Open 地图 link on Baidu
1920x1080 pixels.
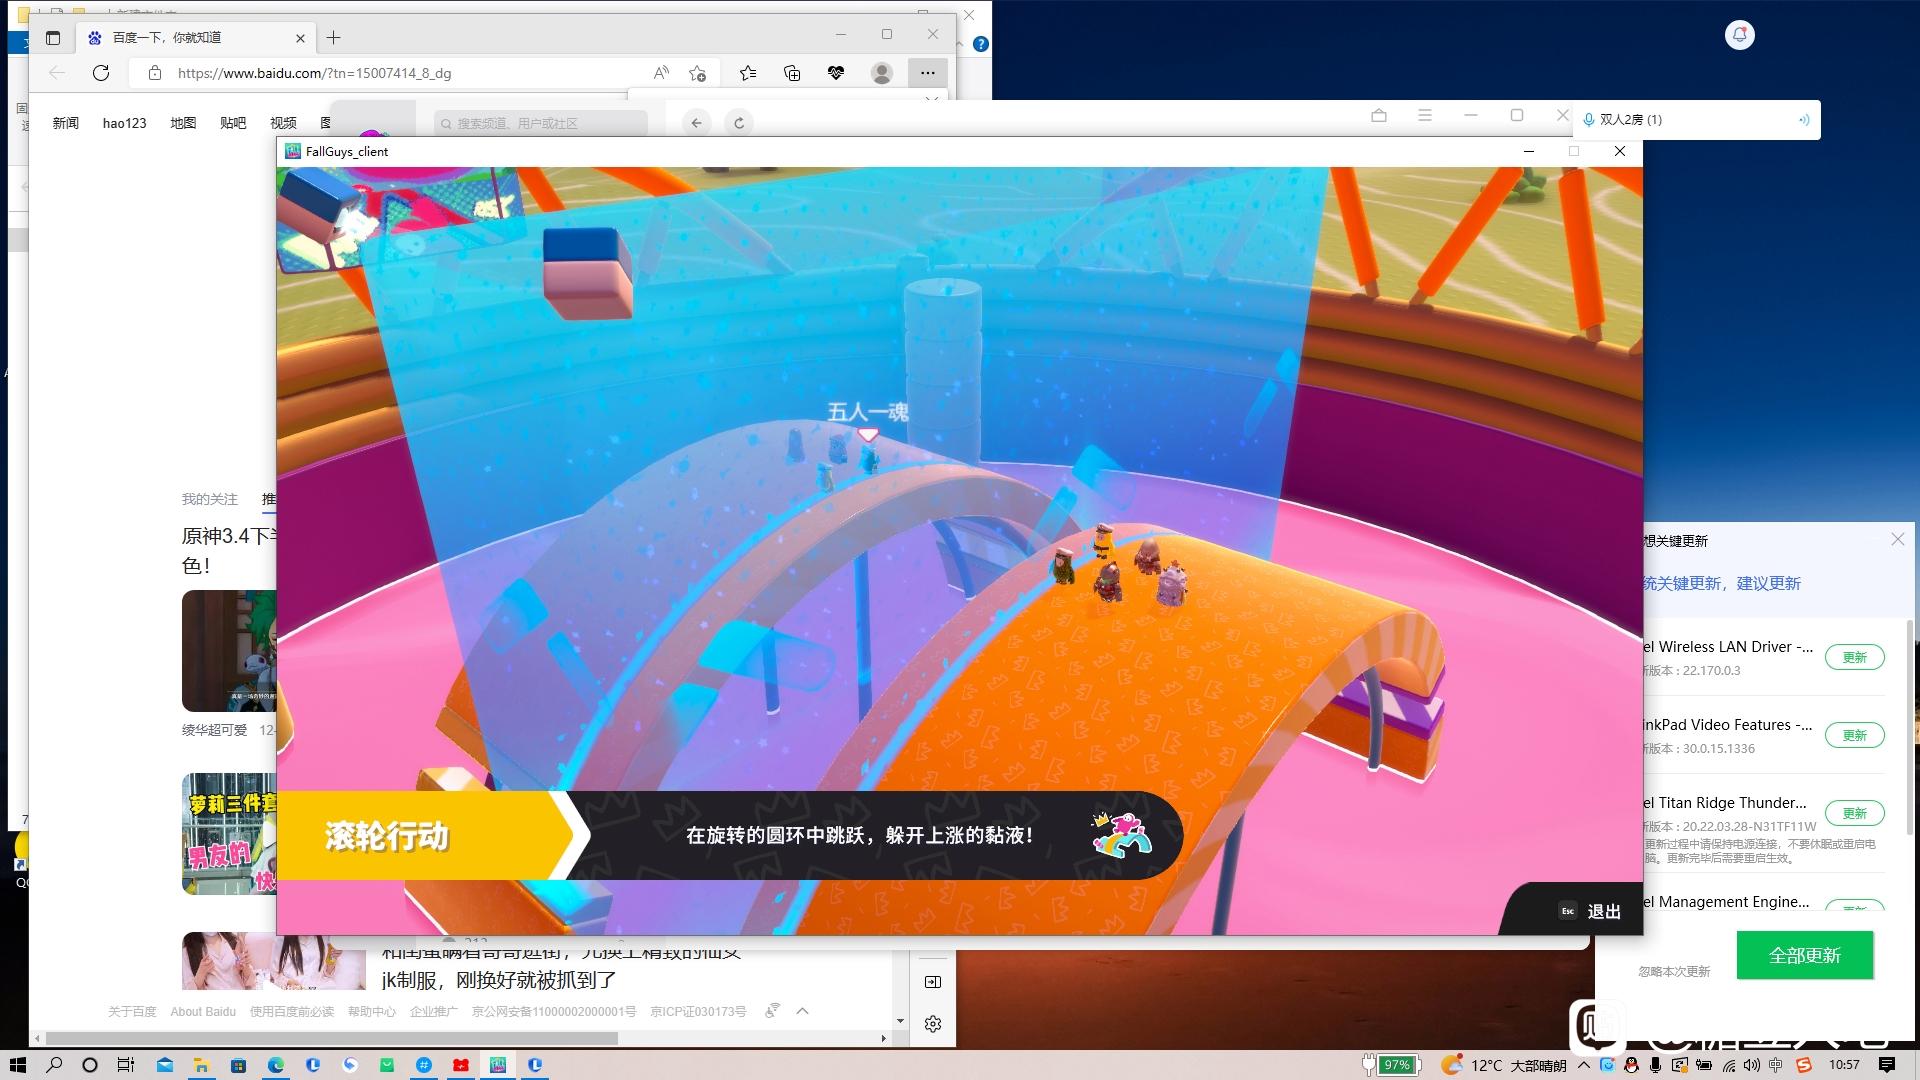tap(183, 123)
